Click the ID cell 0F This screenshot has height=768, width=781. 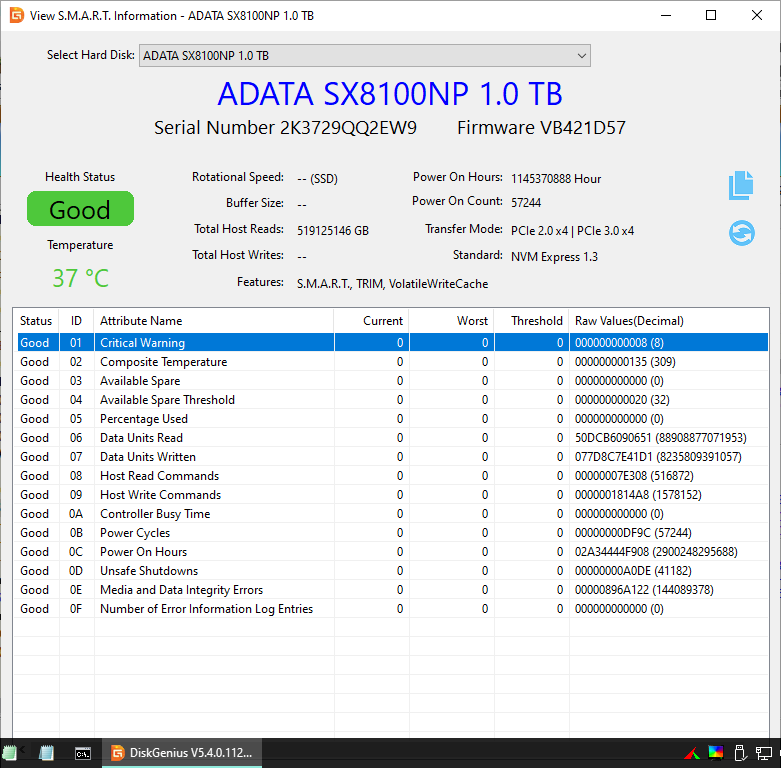(76, 609)
